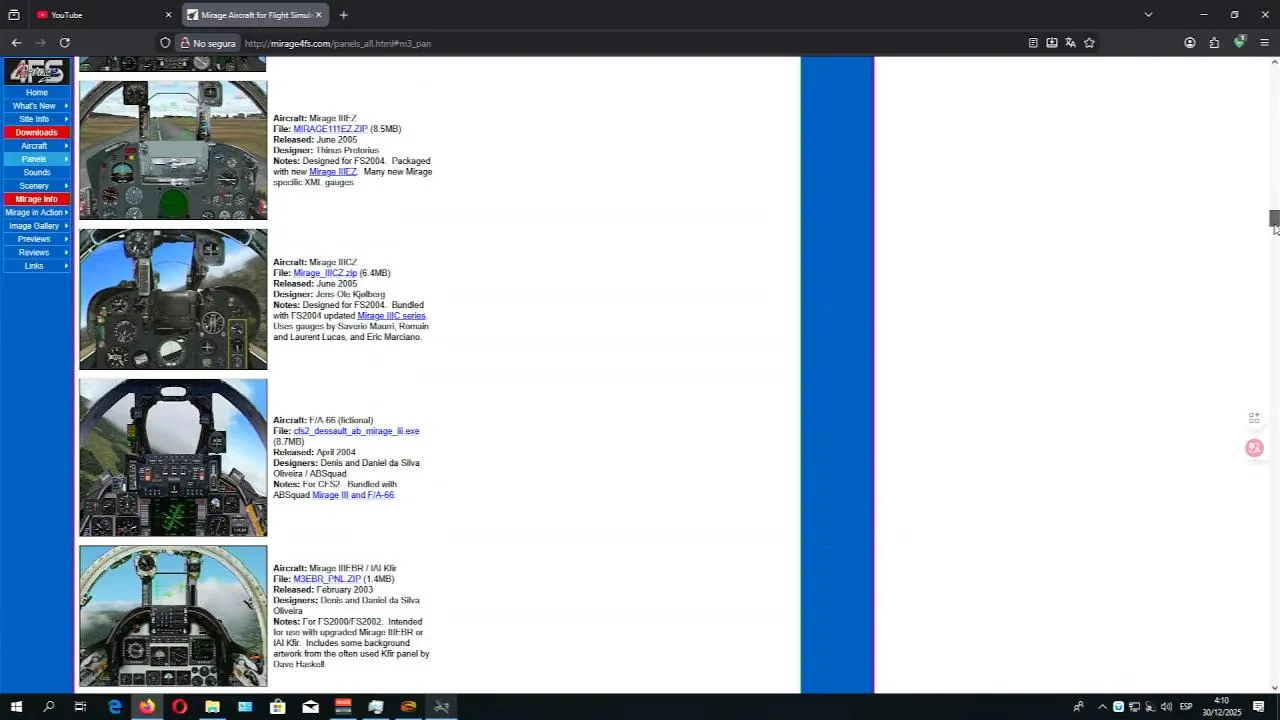Screen dimensions: 1280x720
Task: Click the gray floating grid icon above pink widget
Action: coord(1254,418)
